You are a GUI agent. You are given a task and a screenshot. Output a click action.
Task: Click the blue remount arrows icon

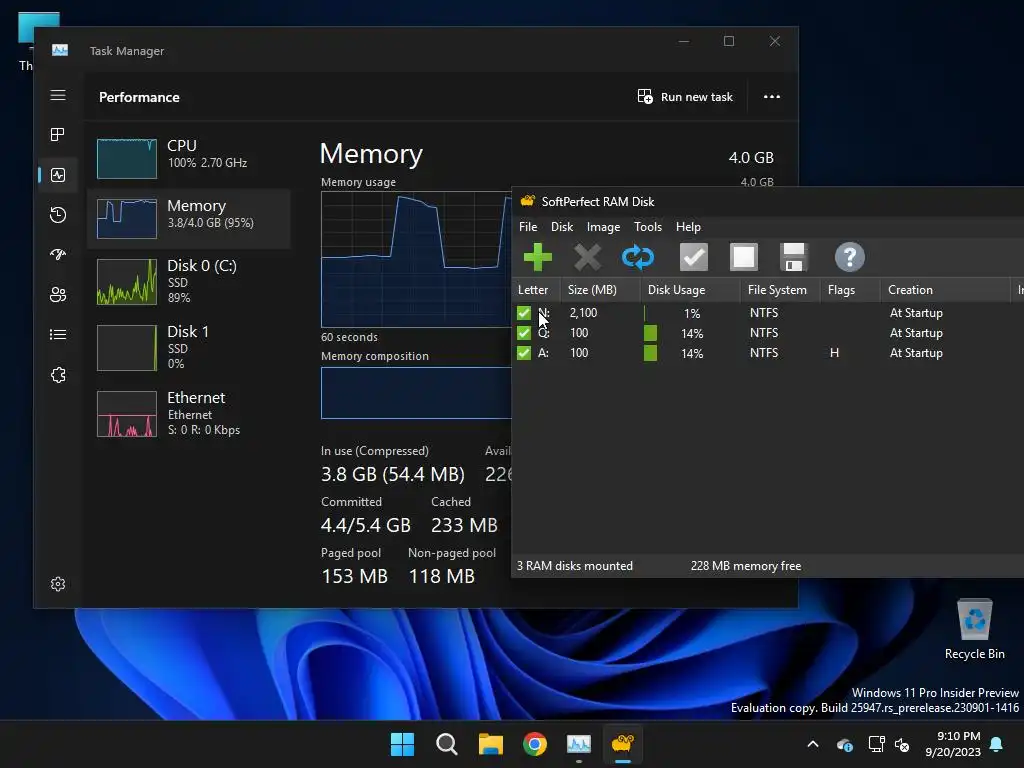638,257
